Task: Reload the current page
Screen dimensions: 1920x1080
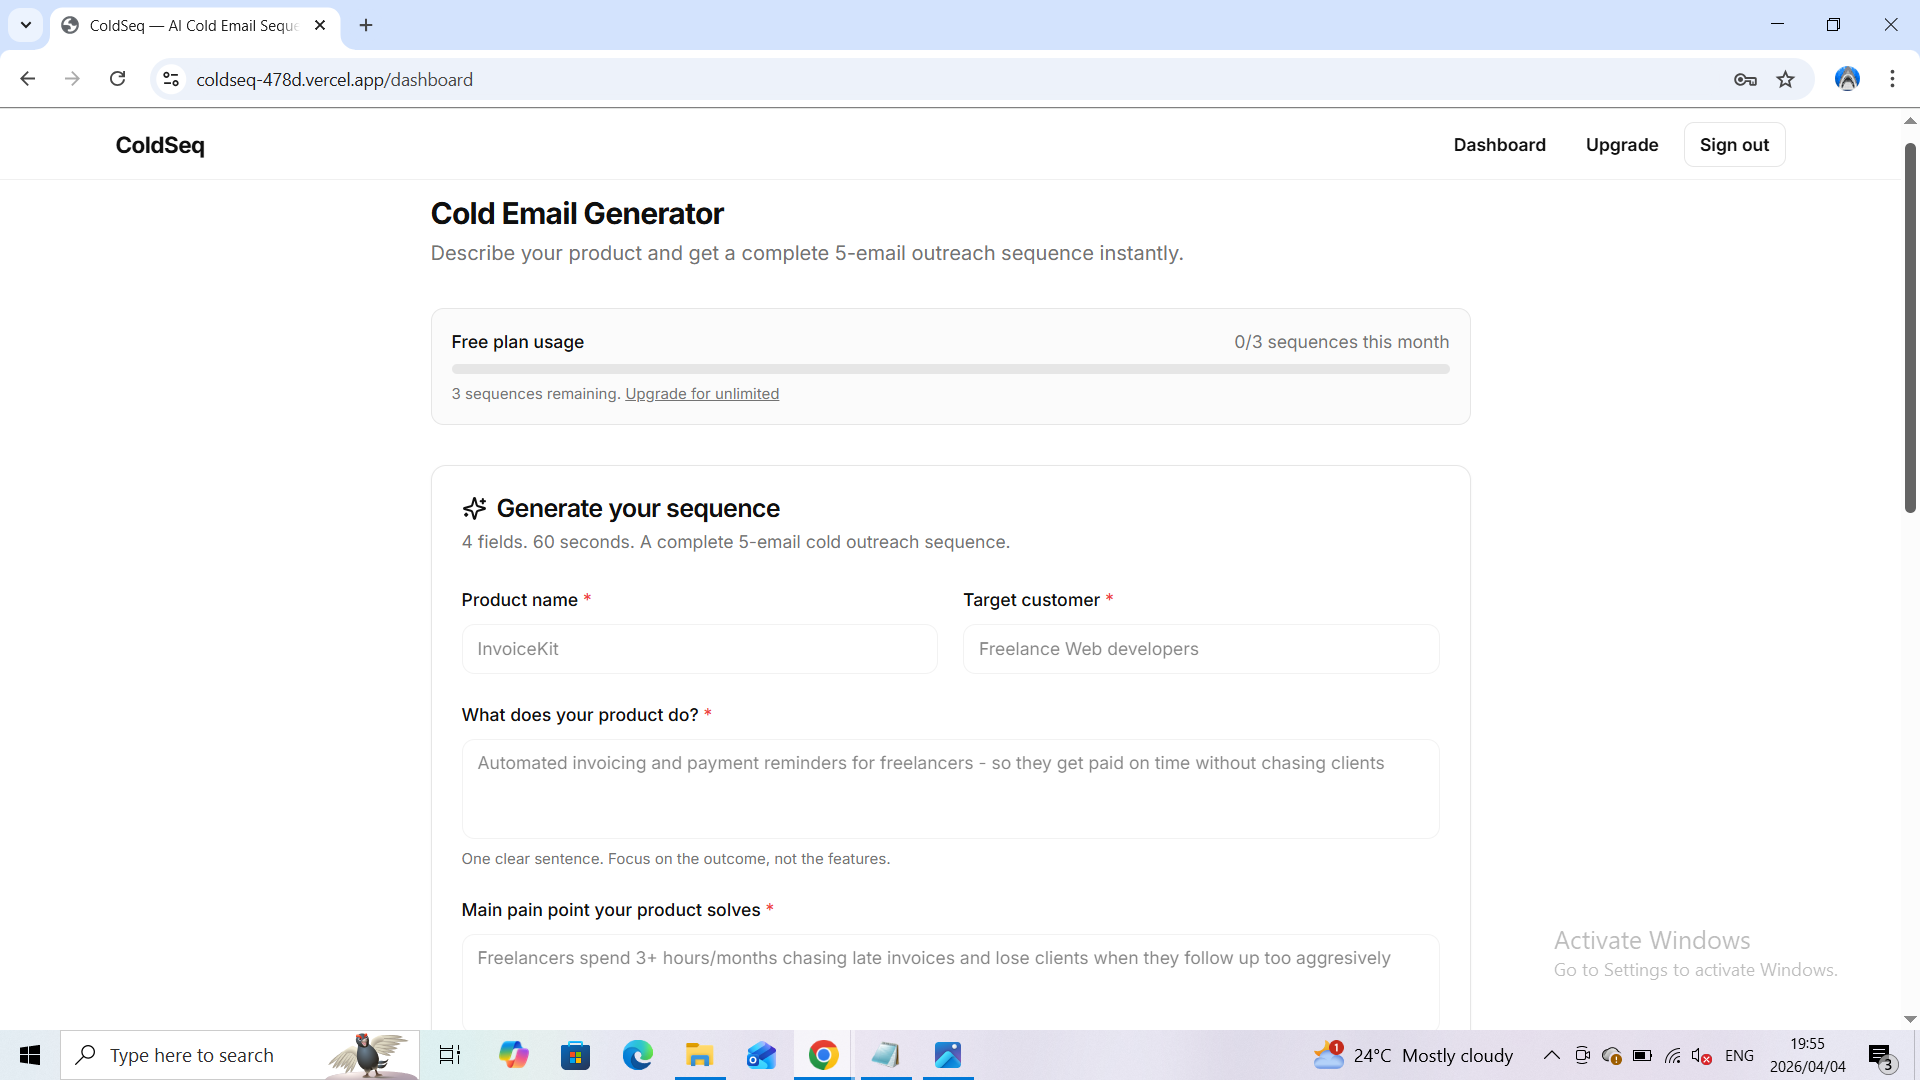Action: coord(117,78)
